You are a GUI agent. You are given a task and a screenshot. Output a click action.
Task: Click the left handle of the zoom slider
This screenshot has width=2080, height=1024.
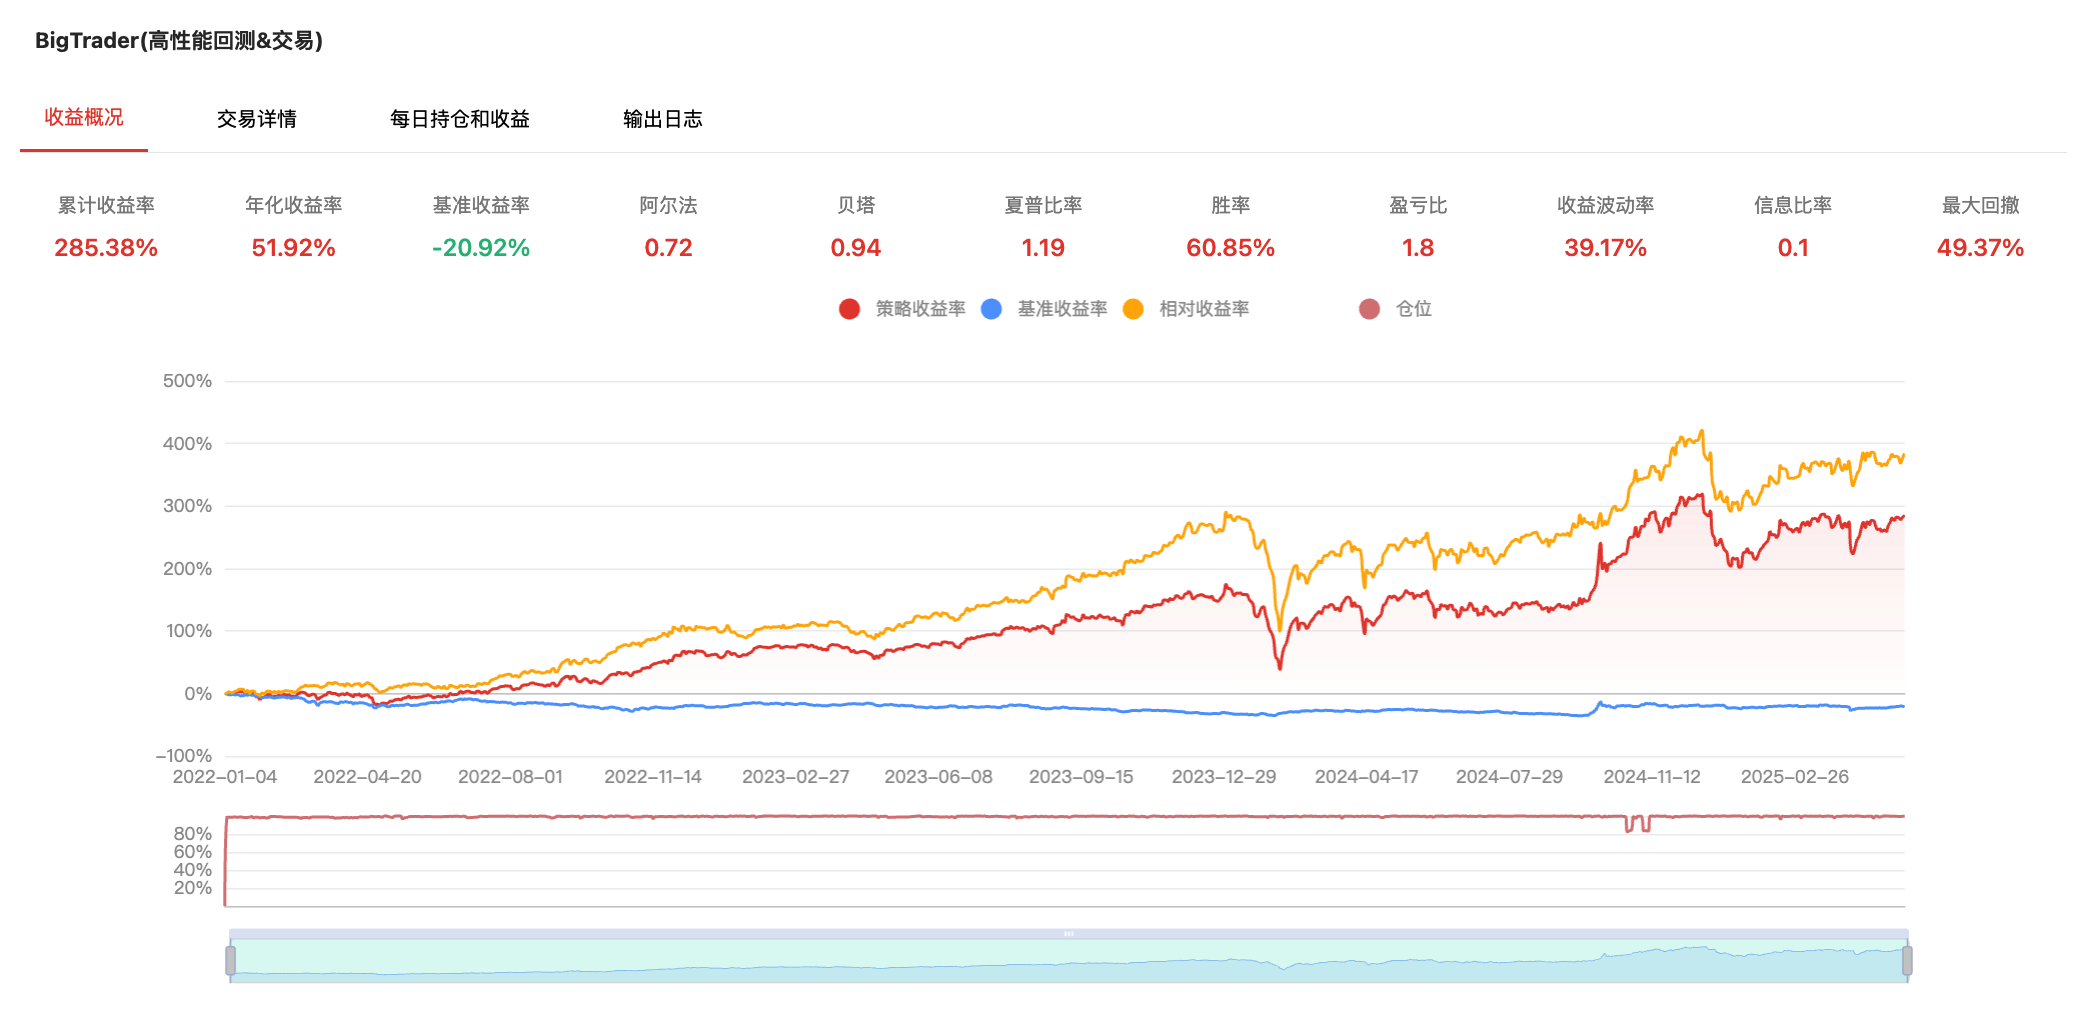pyautogui.click(x=230, y=961)
